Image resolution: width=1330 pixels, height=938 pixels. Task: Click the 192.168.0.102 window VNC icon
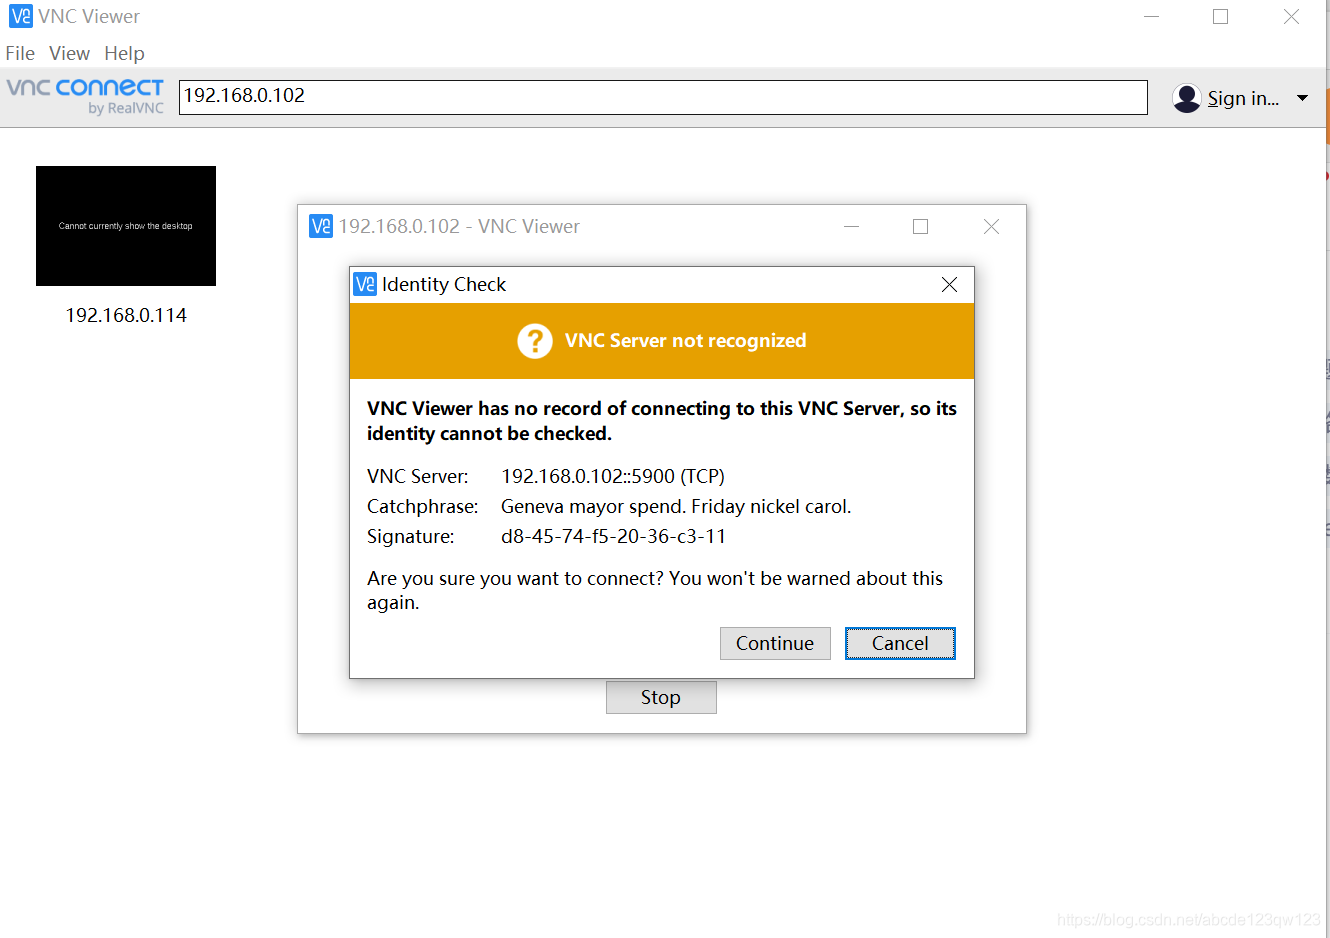[x=321, y=226]
